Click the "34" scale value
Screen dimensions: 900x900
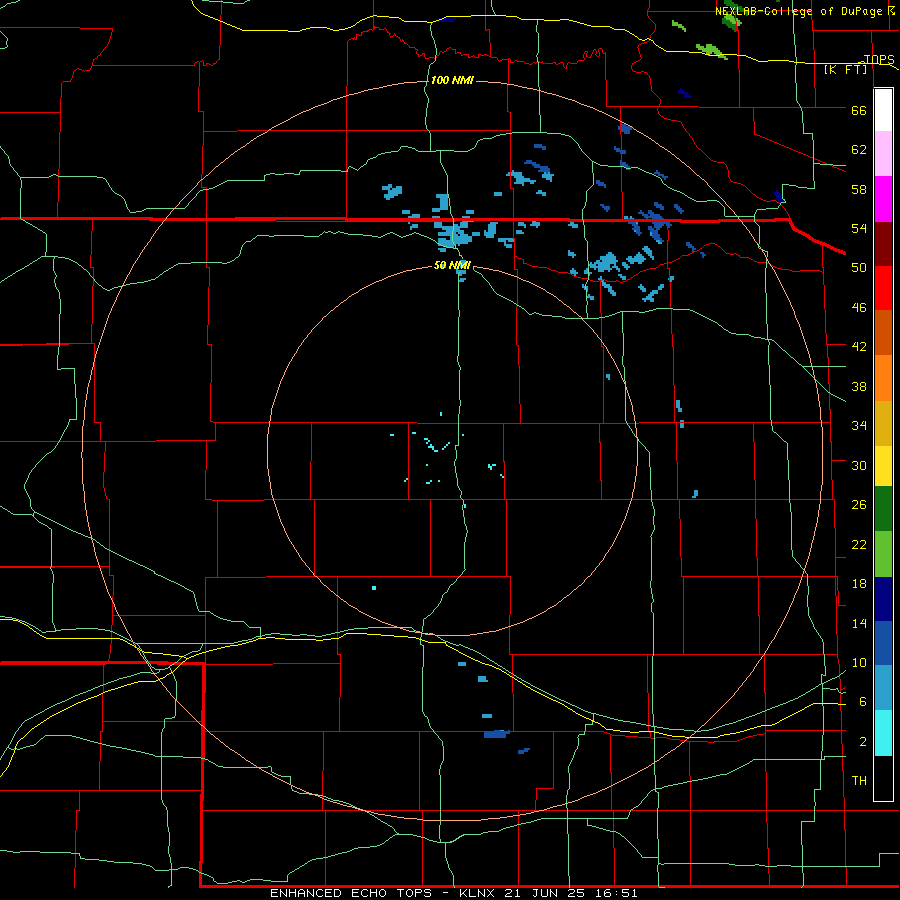859,426
